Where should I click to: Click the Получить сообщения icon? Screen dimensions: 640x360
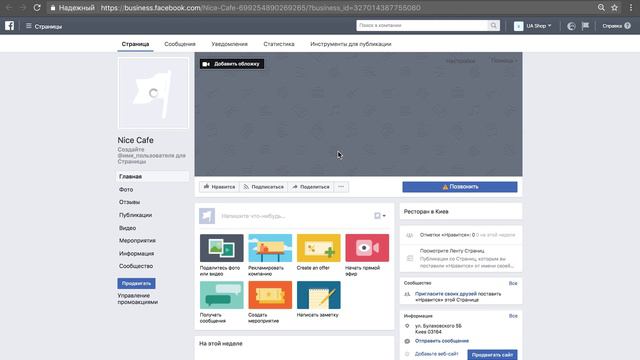[x=222, y=295]
